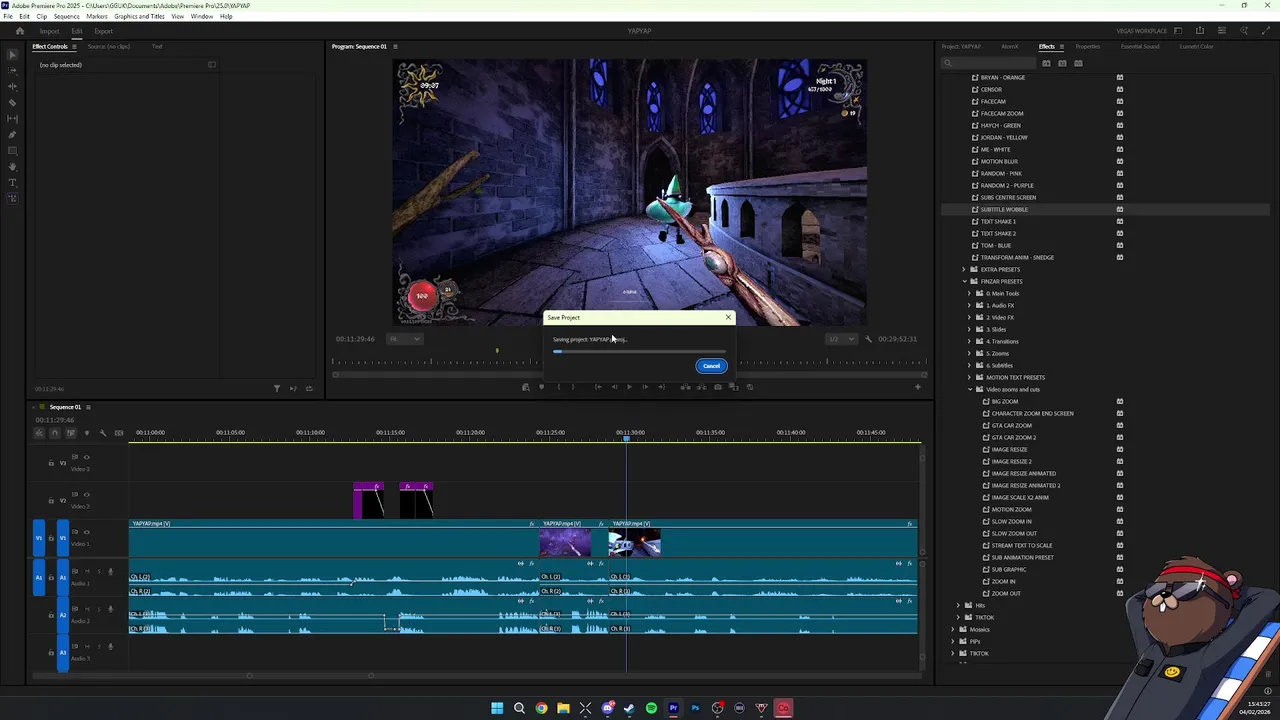Viewport: 1280px width, 720px height.
Task: Filter YUV effects icon
Action: pos(1078,63)
